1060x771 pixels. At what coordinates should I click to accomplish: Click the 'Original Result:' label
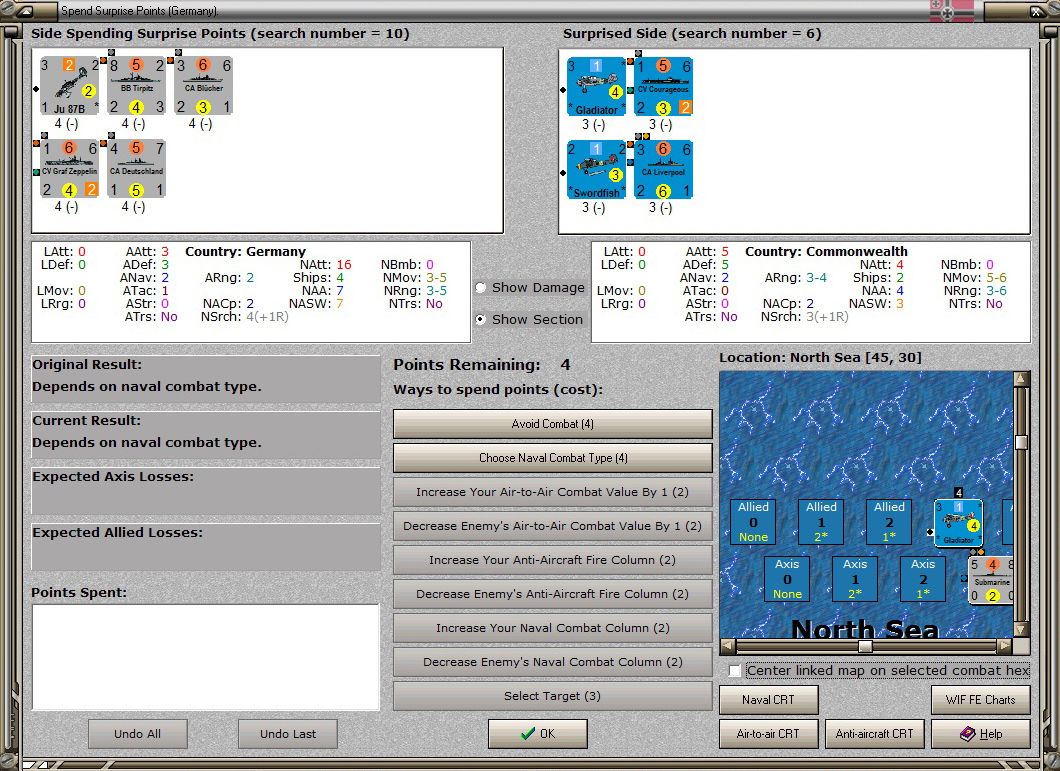[87, 365]
